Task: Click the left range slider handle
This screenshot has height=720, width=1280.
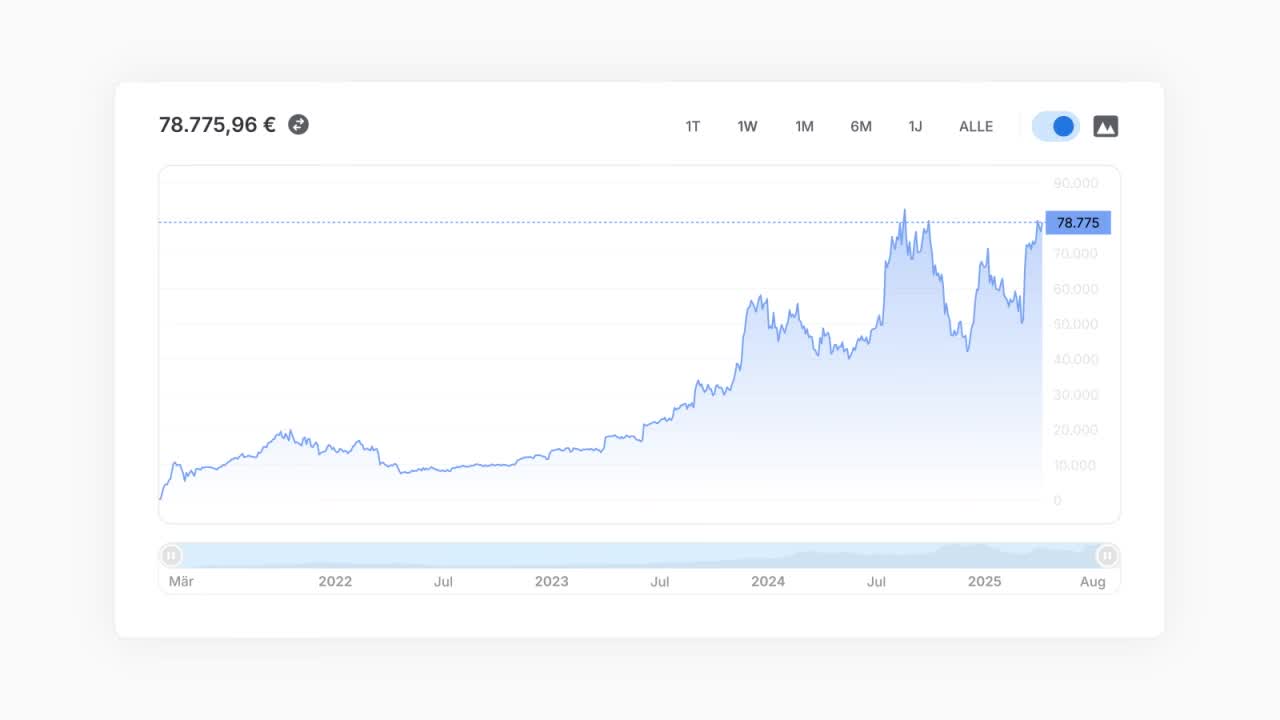Action: pyautogui.click(x=172, y=555)
